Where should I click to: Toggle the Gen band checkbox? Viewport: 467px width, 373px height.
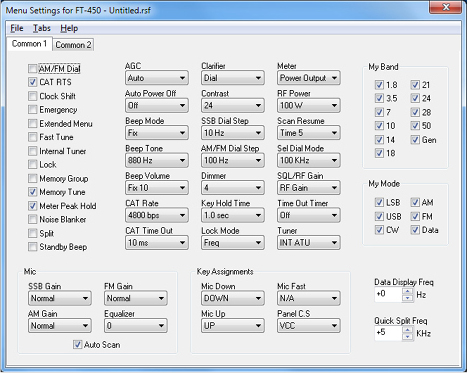(x=415, y=140)
